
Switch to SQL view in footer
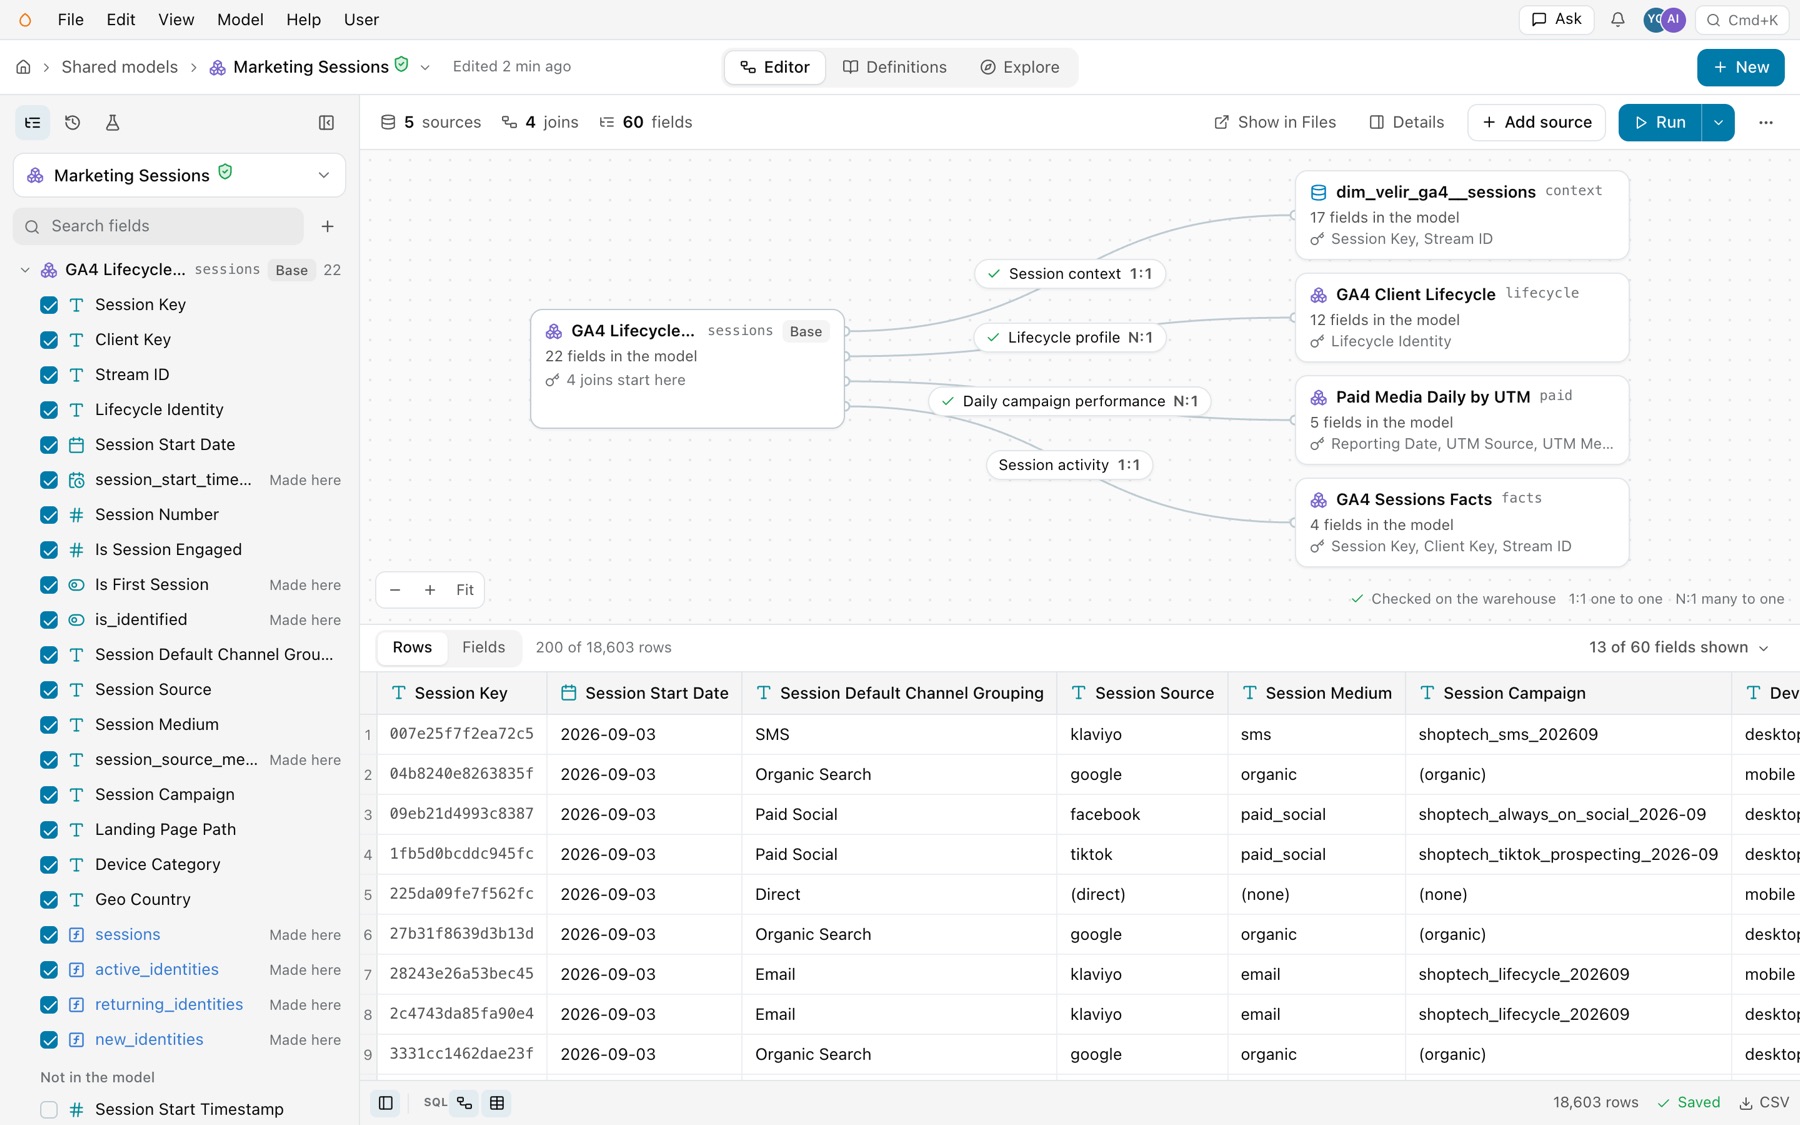(x=435, y=1103)
